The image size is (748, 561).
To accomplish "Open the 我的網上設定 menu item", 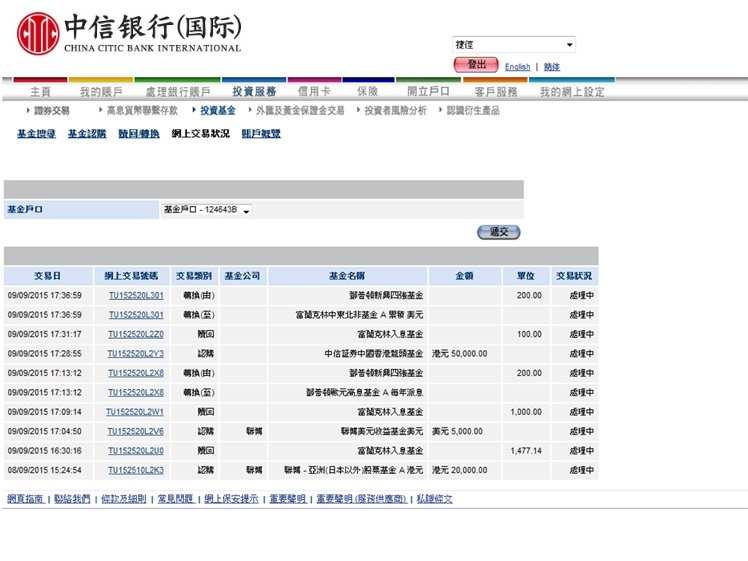I will point(572,92).
